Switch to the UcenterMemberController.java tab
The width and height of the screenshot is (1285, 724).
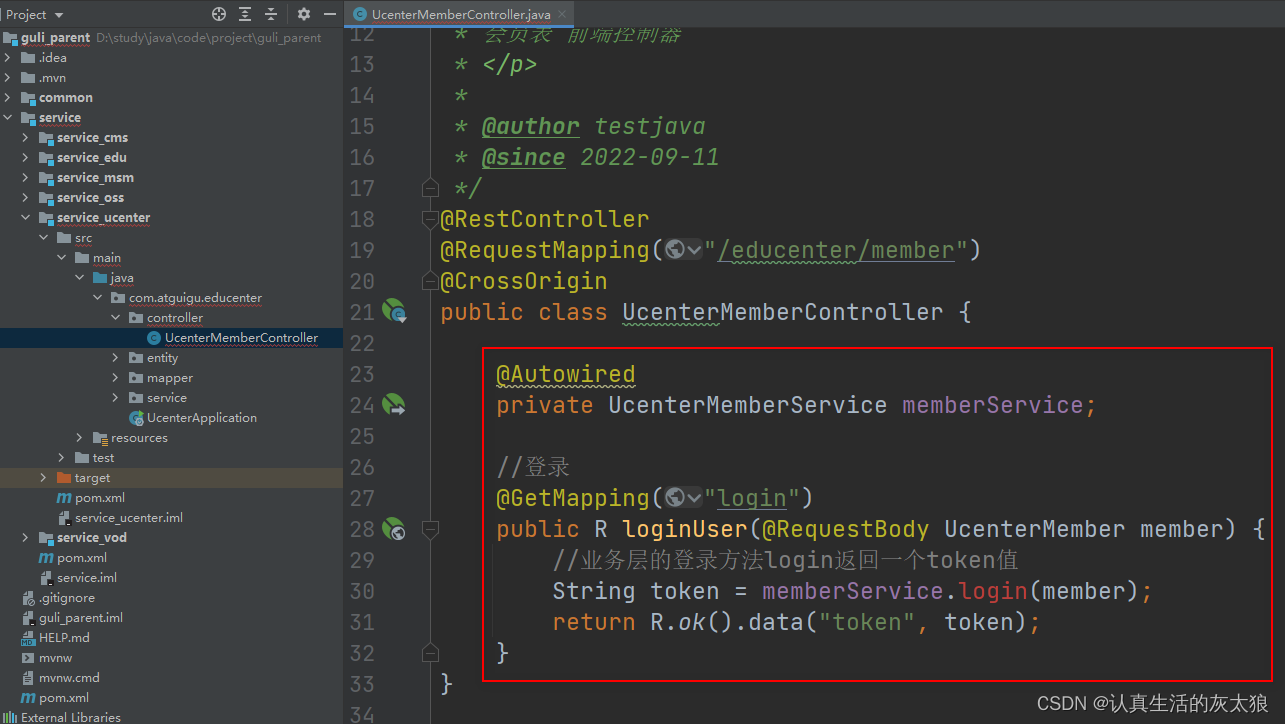(460, 14)
